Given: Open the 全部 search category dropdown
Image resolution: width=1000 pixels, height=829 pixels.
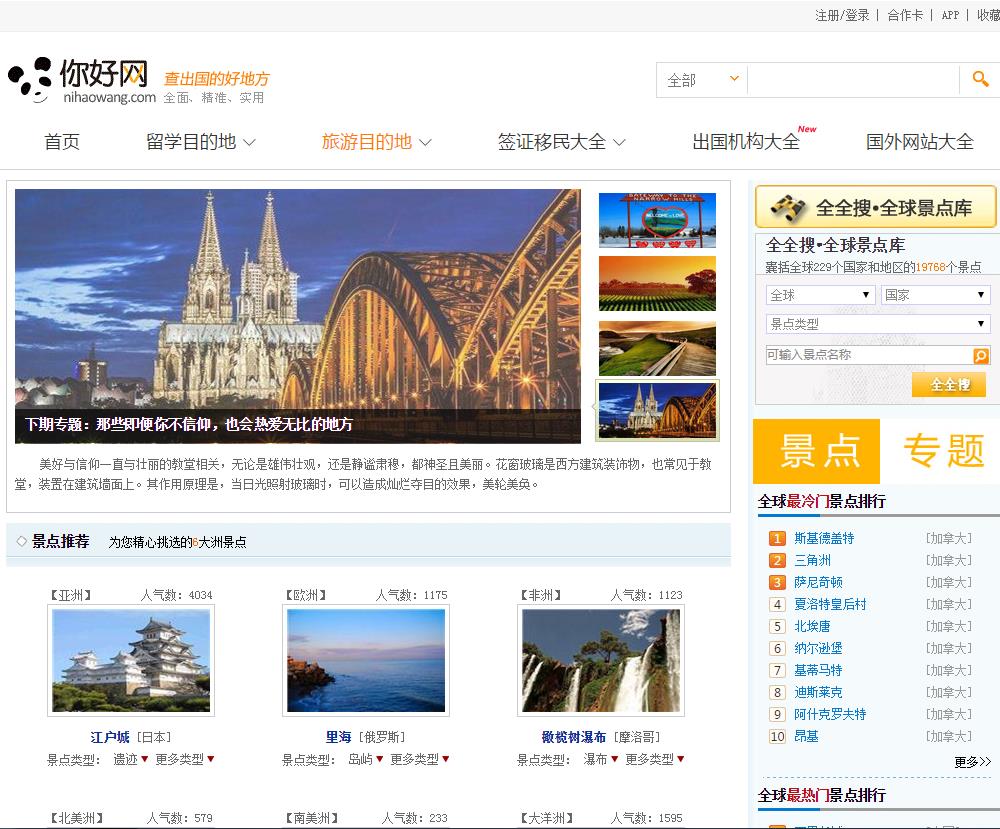Looking at the screenshot, I should (x=702, y=80).
